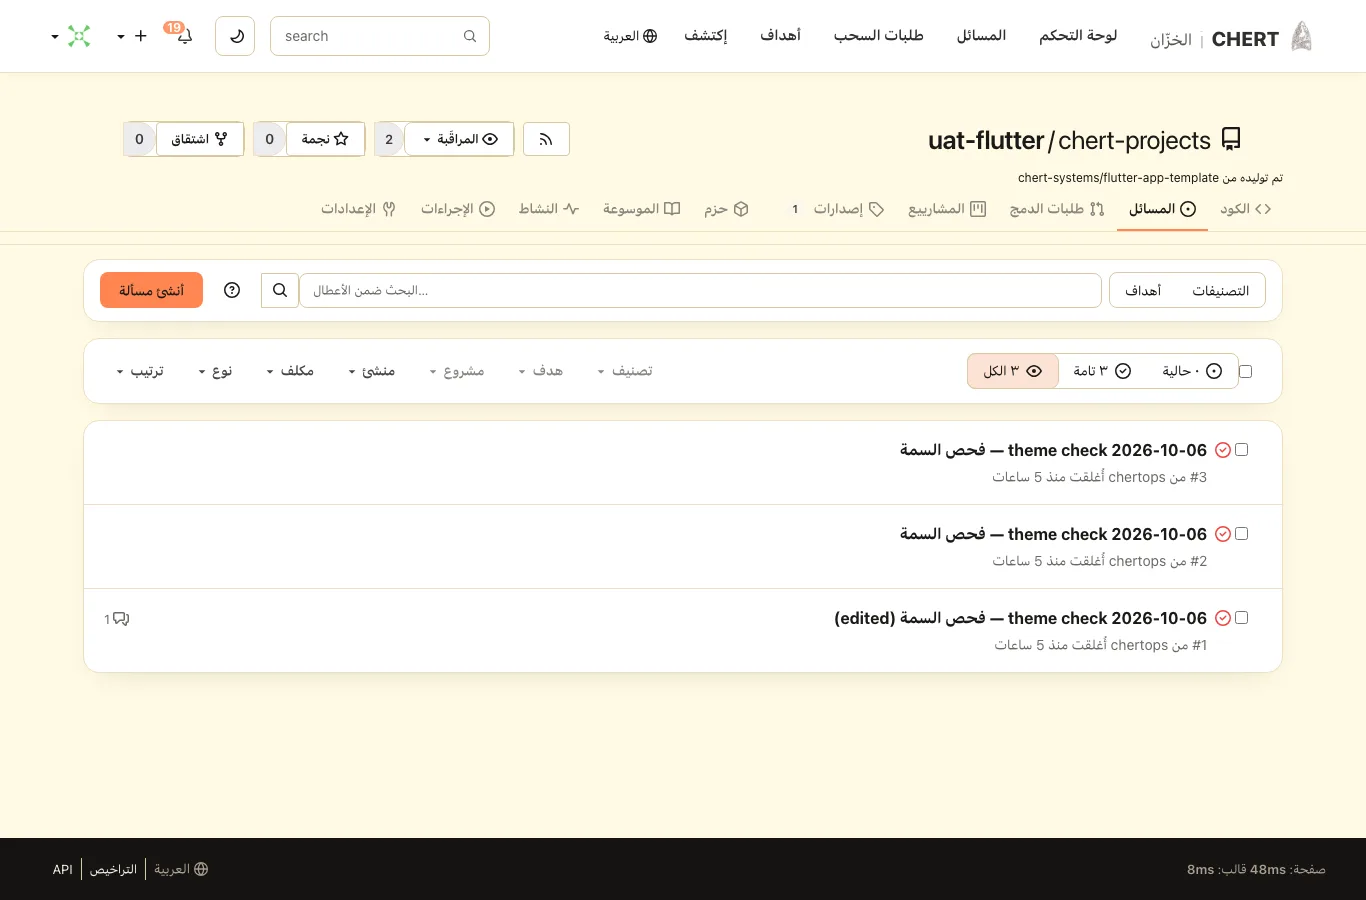1366x900 pixels.
Task: Open the التصنيفات labels button
Action: (1220, 290)
